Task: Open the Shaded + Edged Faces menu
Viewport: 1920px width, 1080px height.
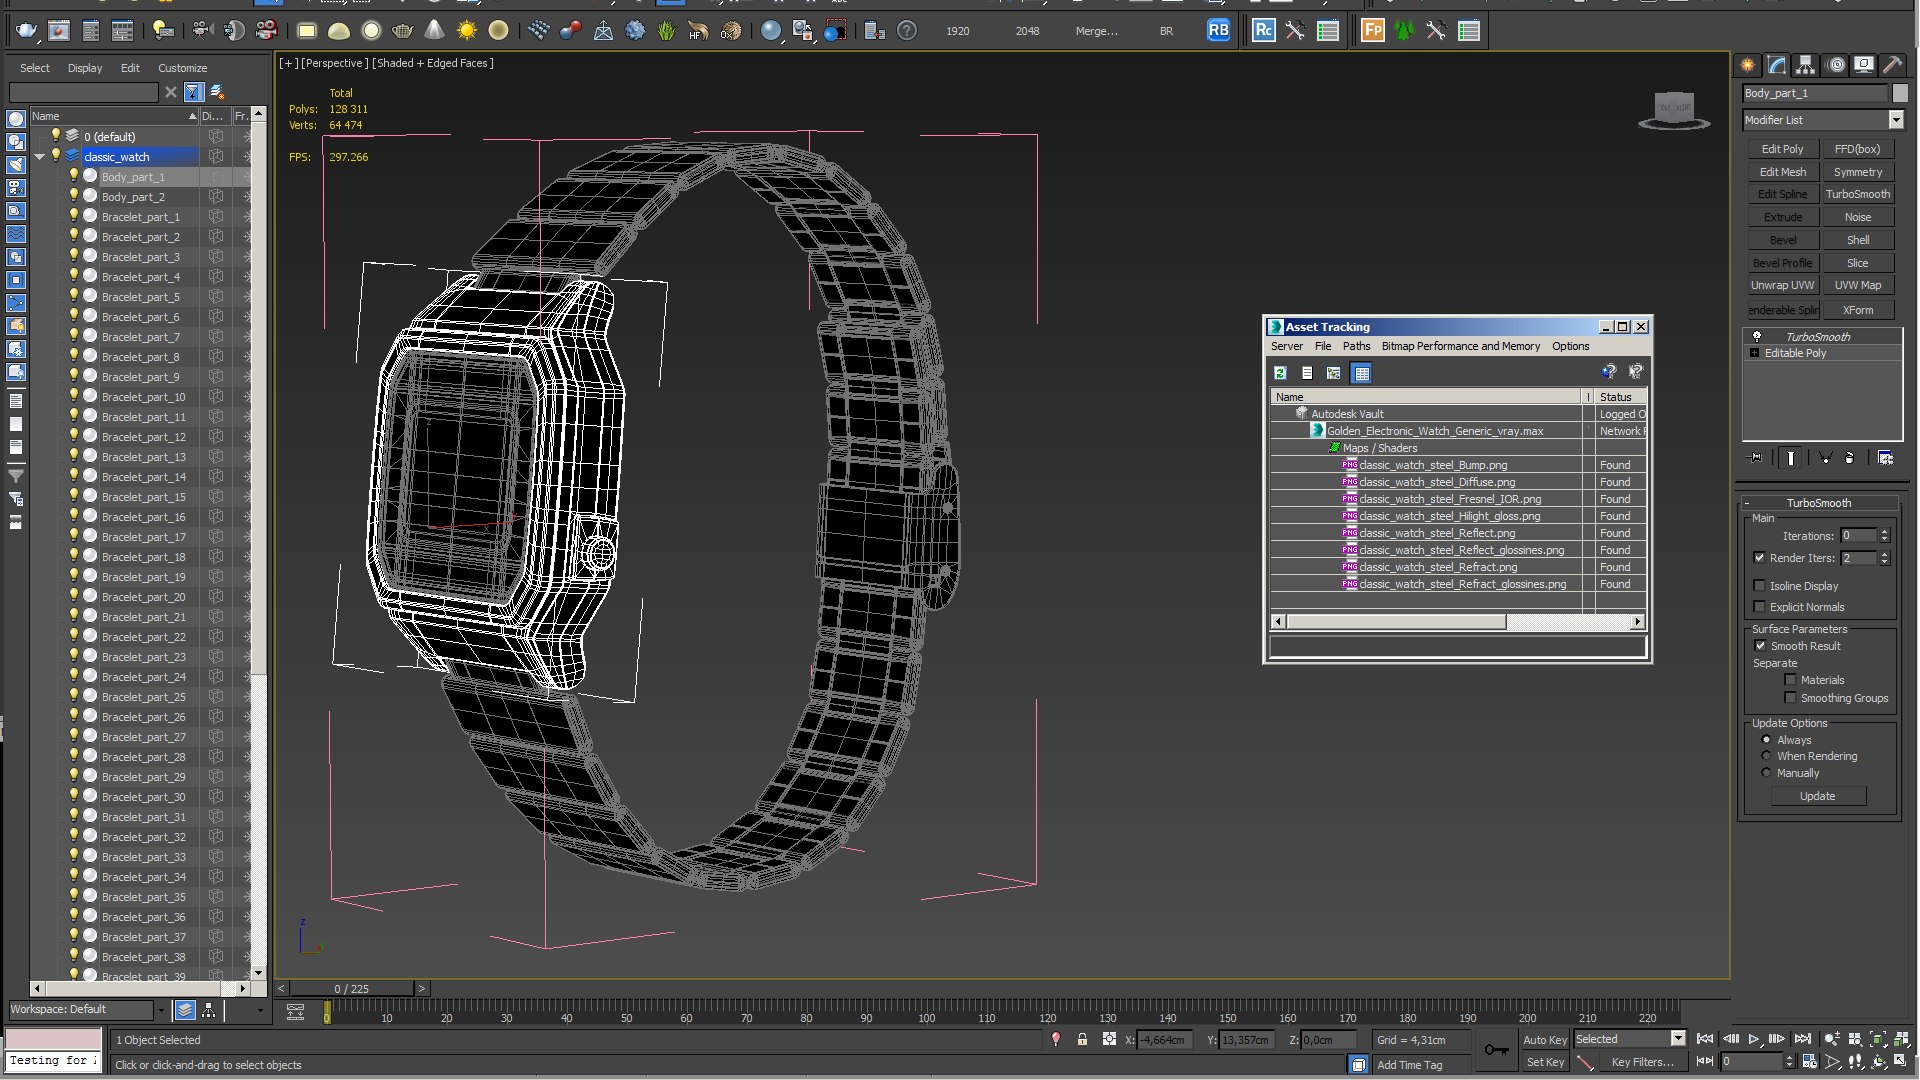Action: coord(433,63)
